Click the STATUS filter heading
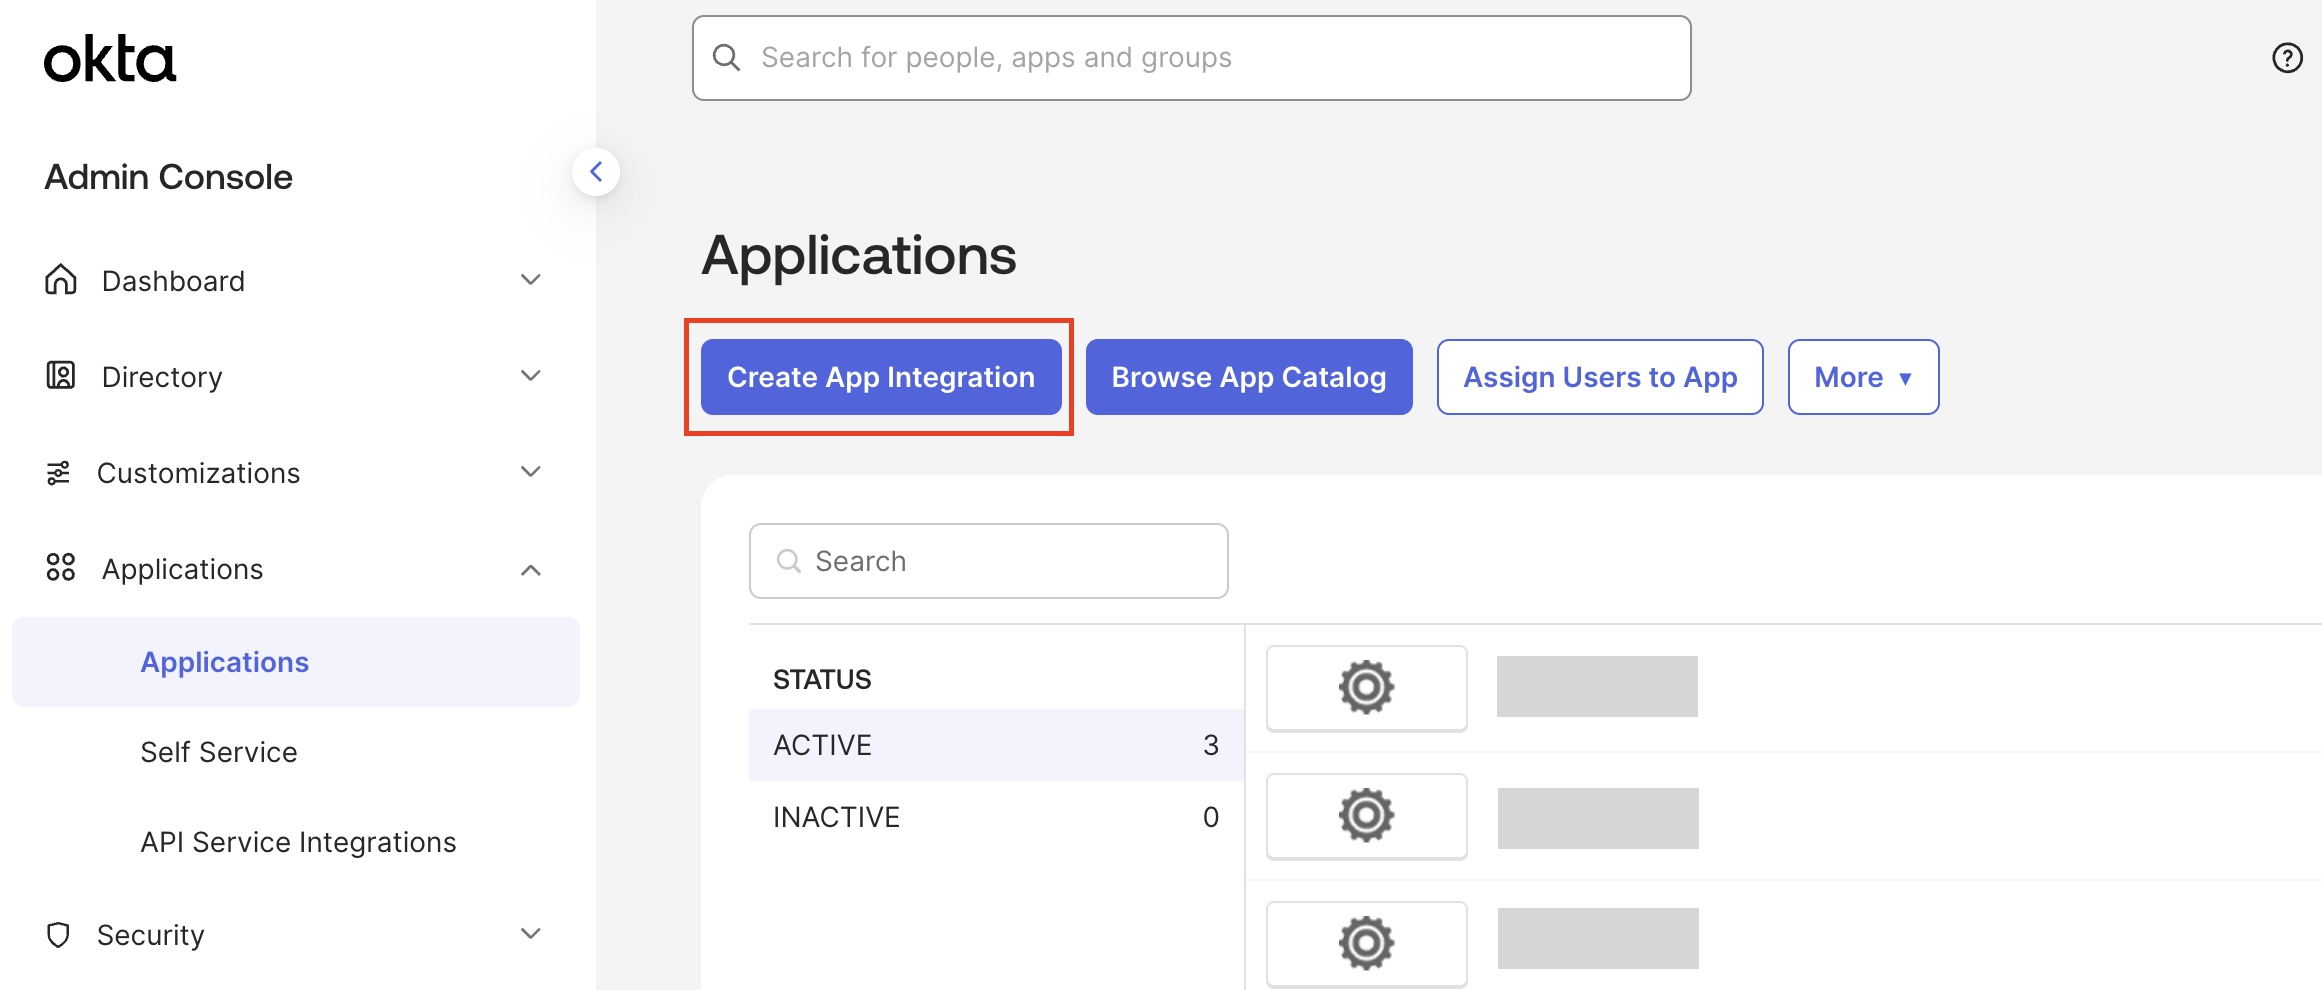2322x990 pixels. pyautogui.click(x=822, y=680)
